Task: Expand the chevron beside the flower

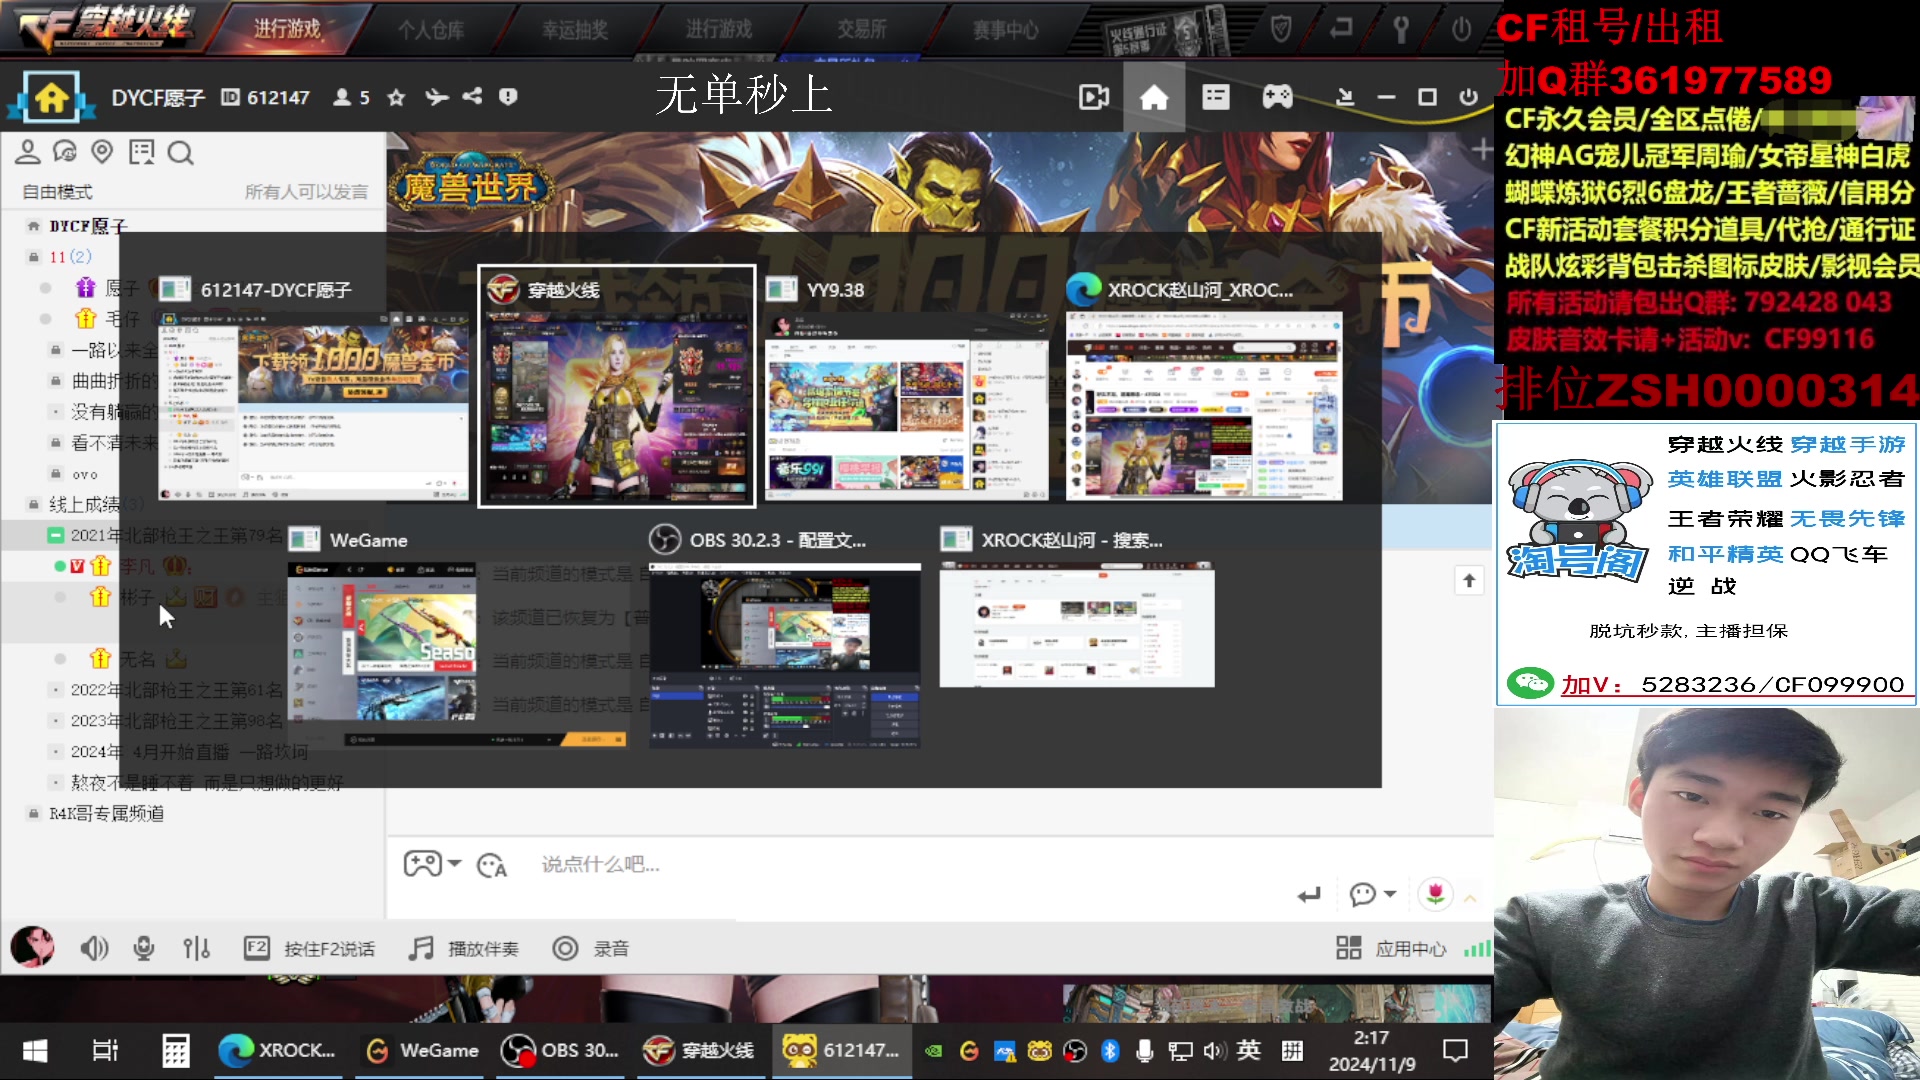Action: [x=1470, y=899]
